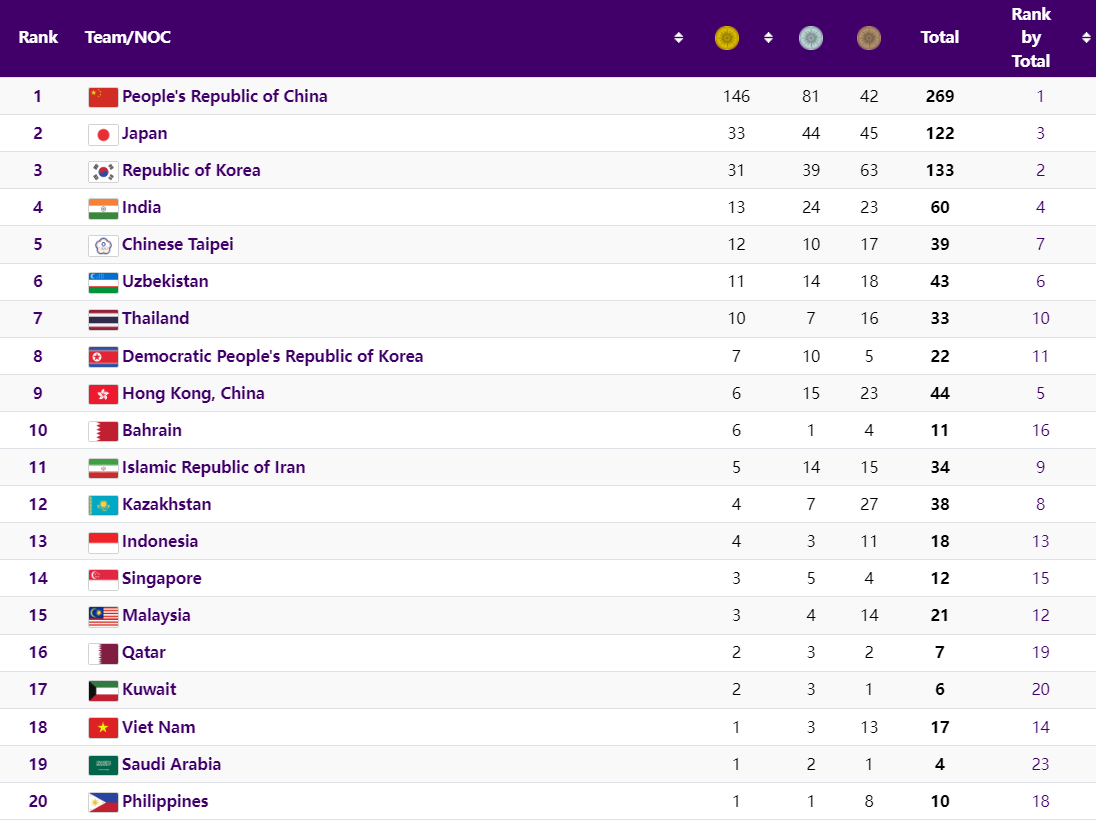Select the Islamic Republic of Iran link
Image resolution: width=1096 pixels, height=820 pixels.
pyautogui.click(x=213, y=468)
